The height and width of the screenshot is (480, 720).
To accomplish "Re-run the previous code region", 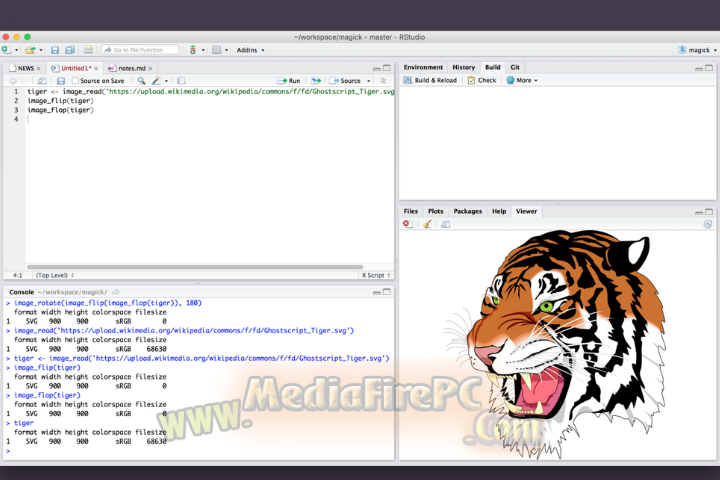I will coord(316,81).
